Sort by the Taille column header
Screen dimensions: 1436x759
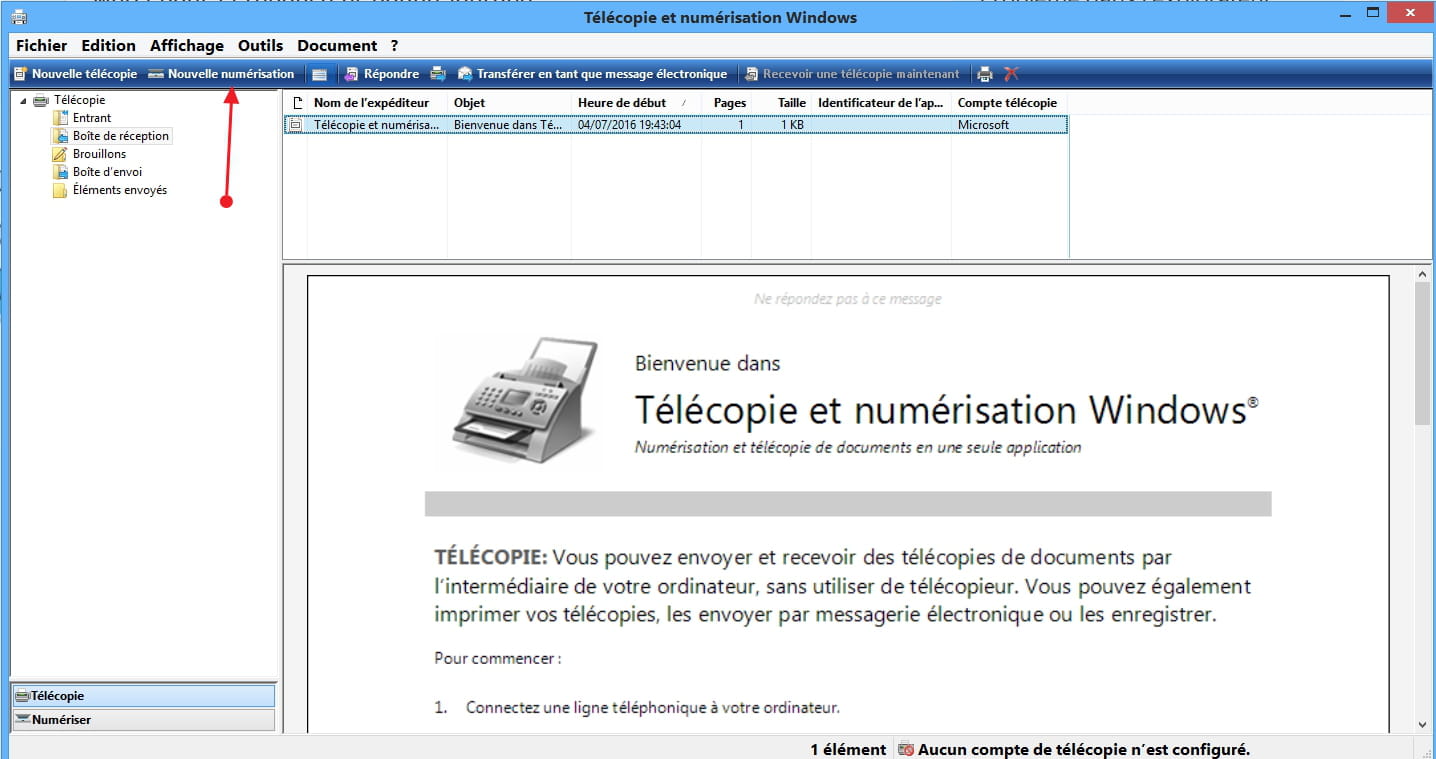(x=781, y=103)
